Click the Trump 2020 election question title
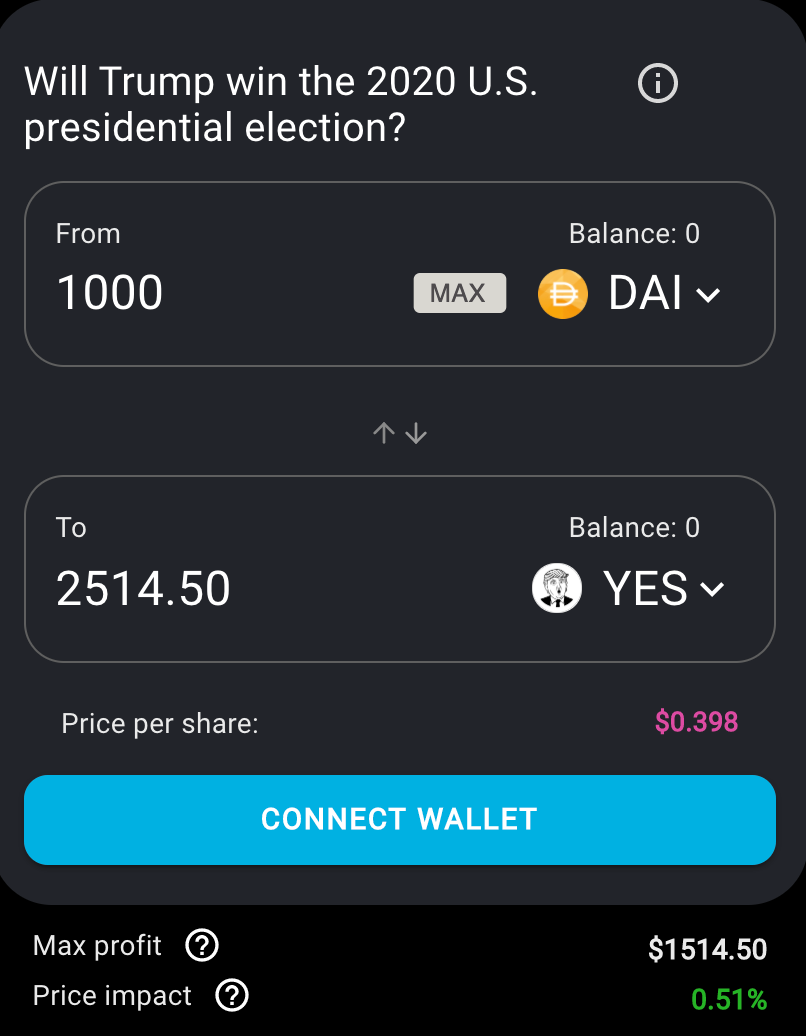This screenshot has width=806, height=1036. coord(280,105)
